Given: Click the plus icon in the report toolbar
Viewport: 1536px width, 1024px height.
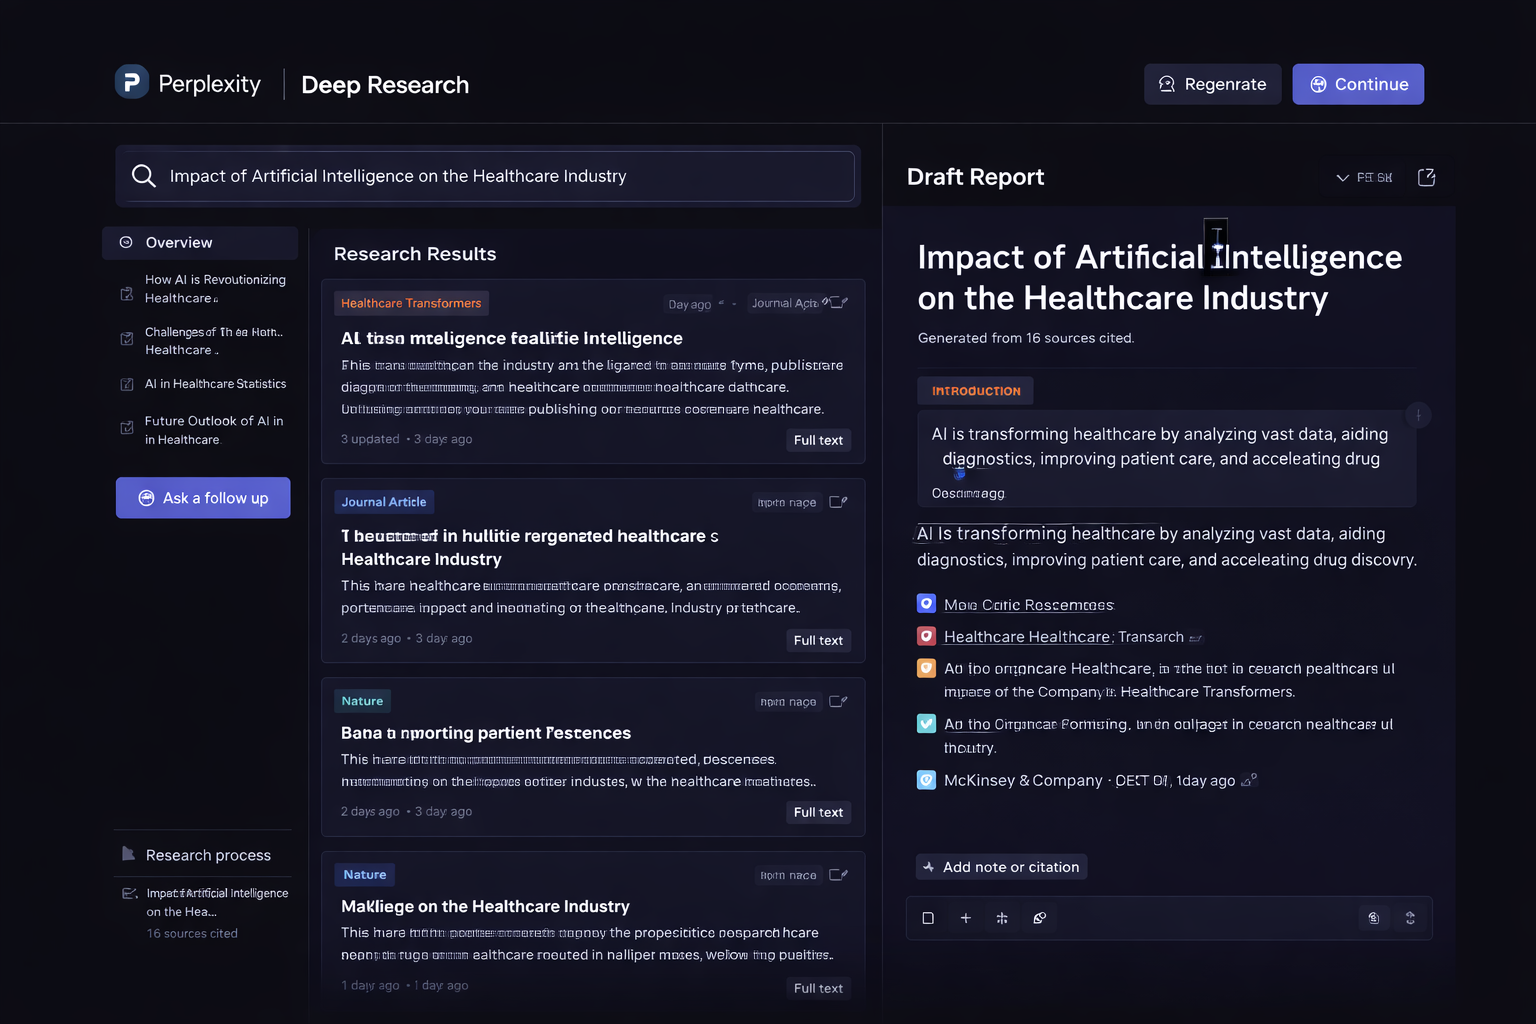Looking at the screenshot, I should click(x=965, y=917).
